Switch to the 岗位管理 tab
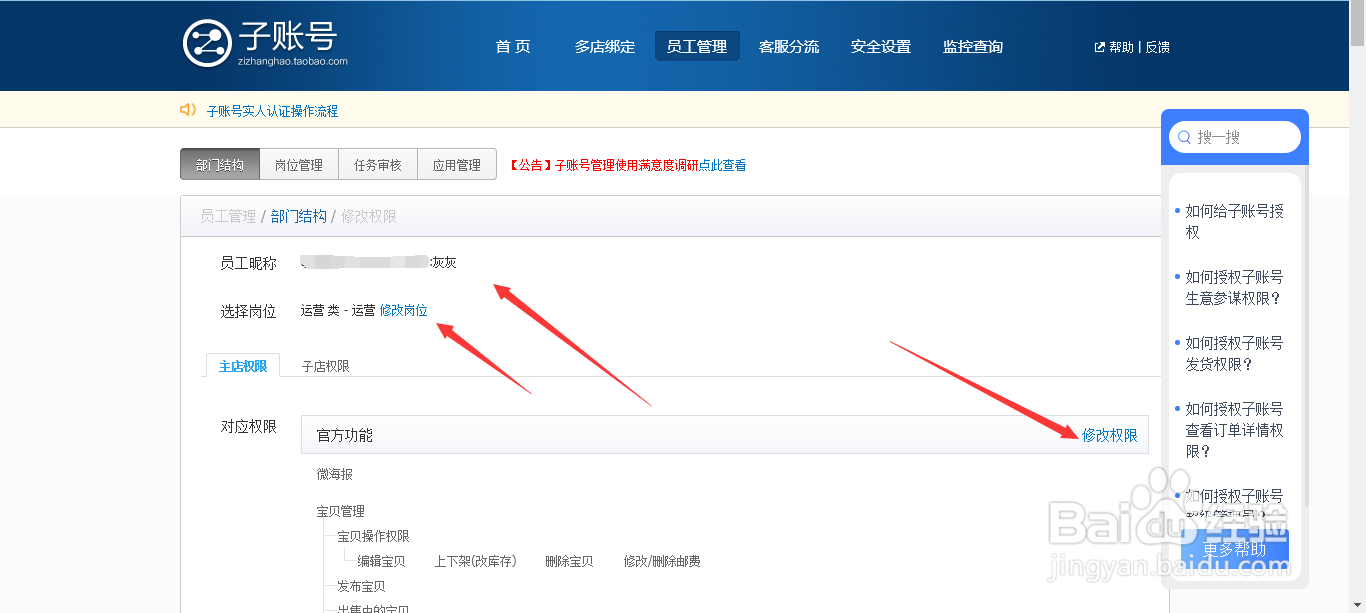 299,165
